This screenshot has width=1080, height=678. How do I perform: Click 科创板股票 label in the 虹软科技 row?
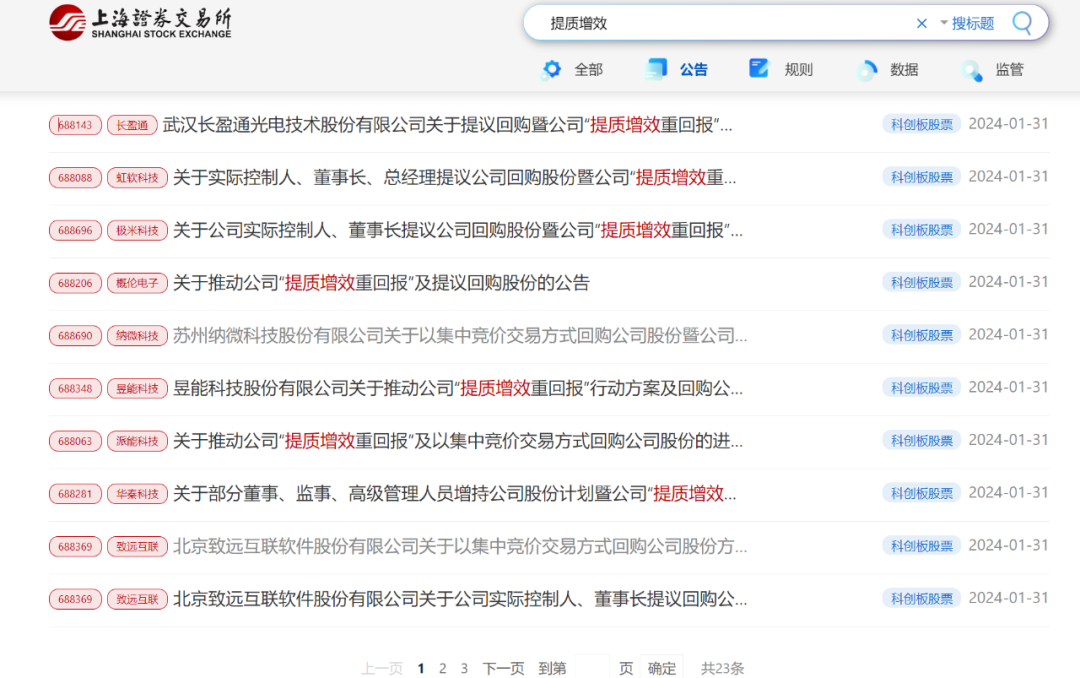pyautogui.click(x=922, y=177)
